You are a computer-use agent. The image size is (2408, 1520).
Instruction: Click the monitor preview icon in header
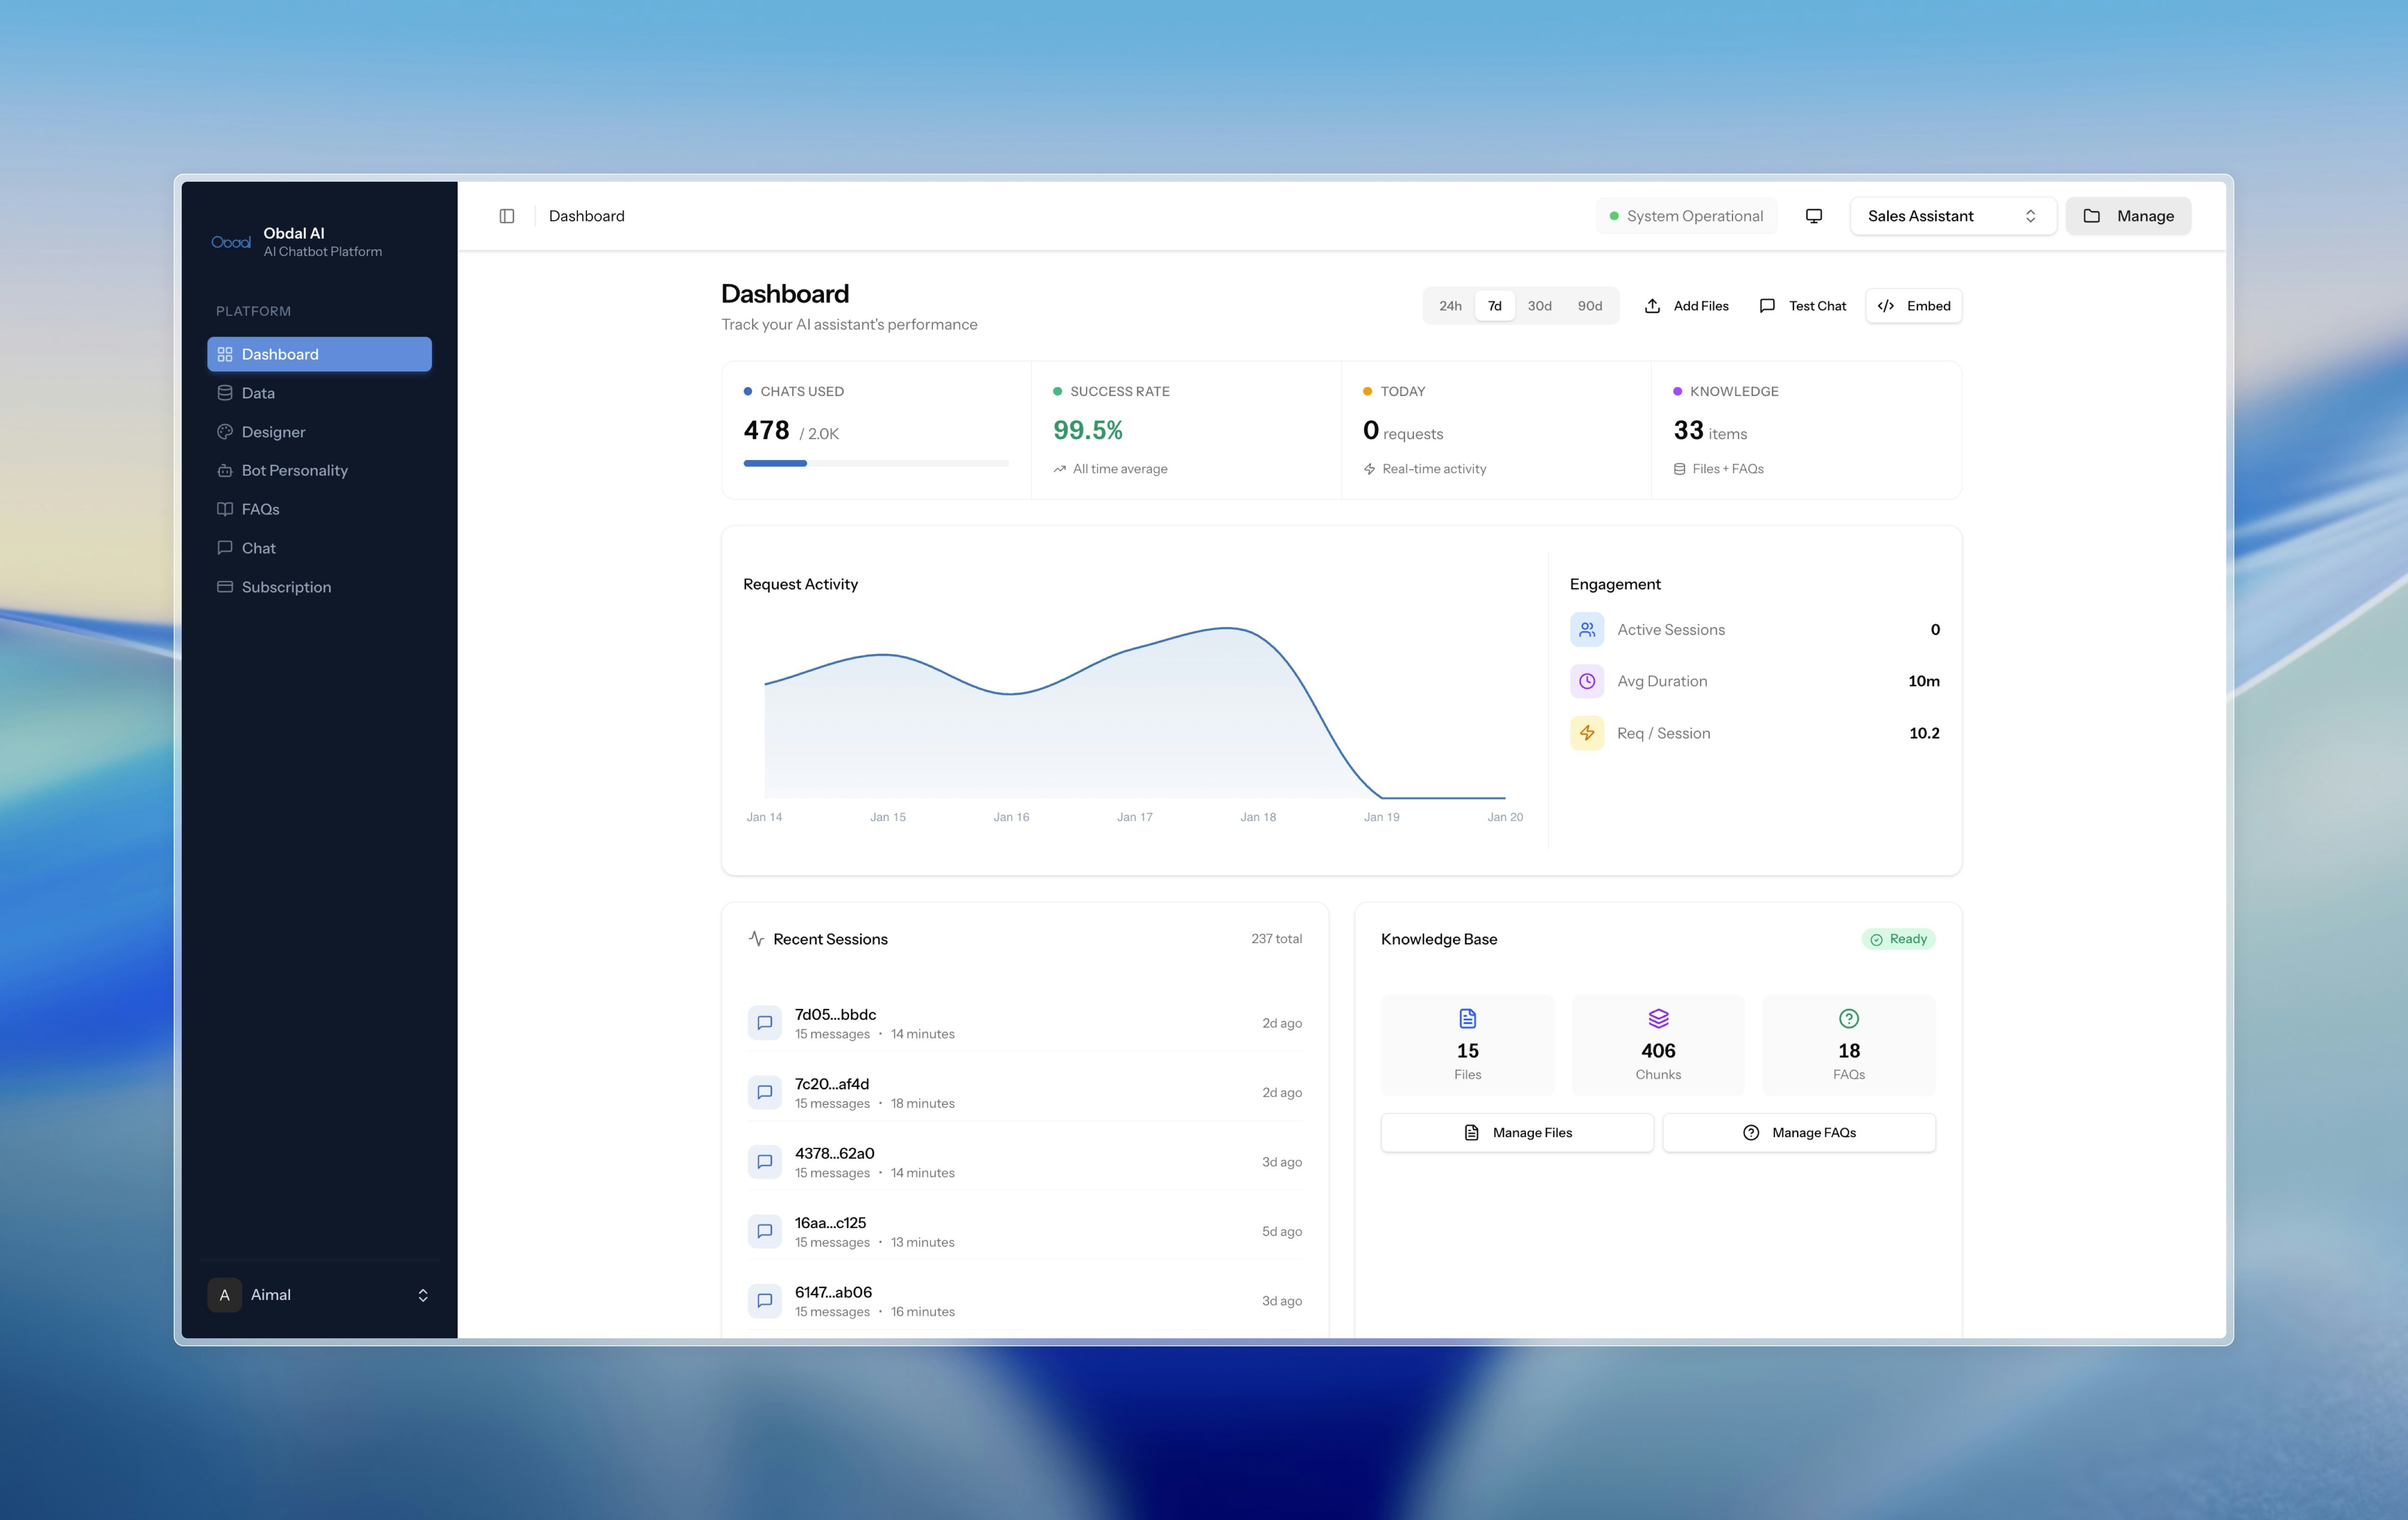coord(1814,216)
